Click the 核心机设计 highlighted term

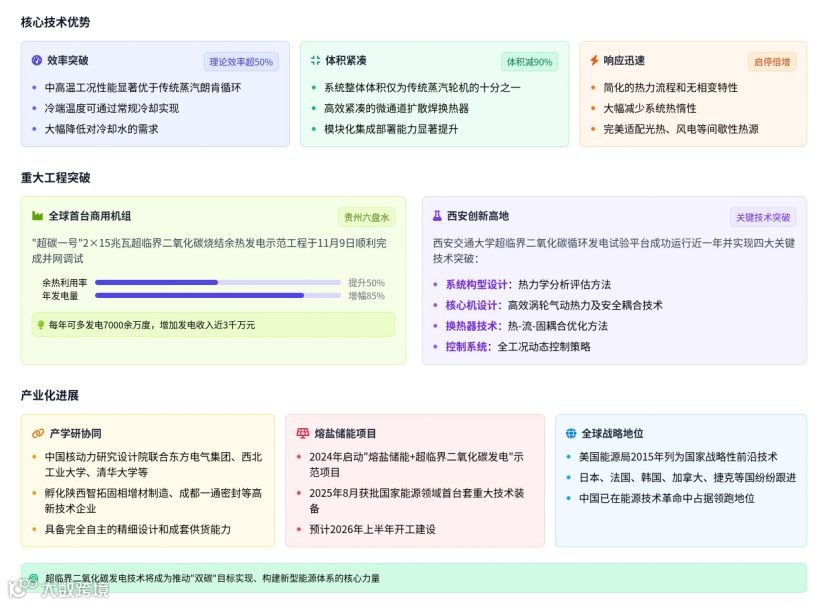pyautogui.click(x=471, y=305)
